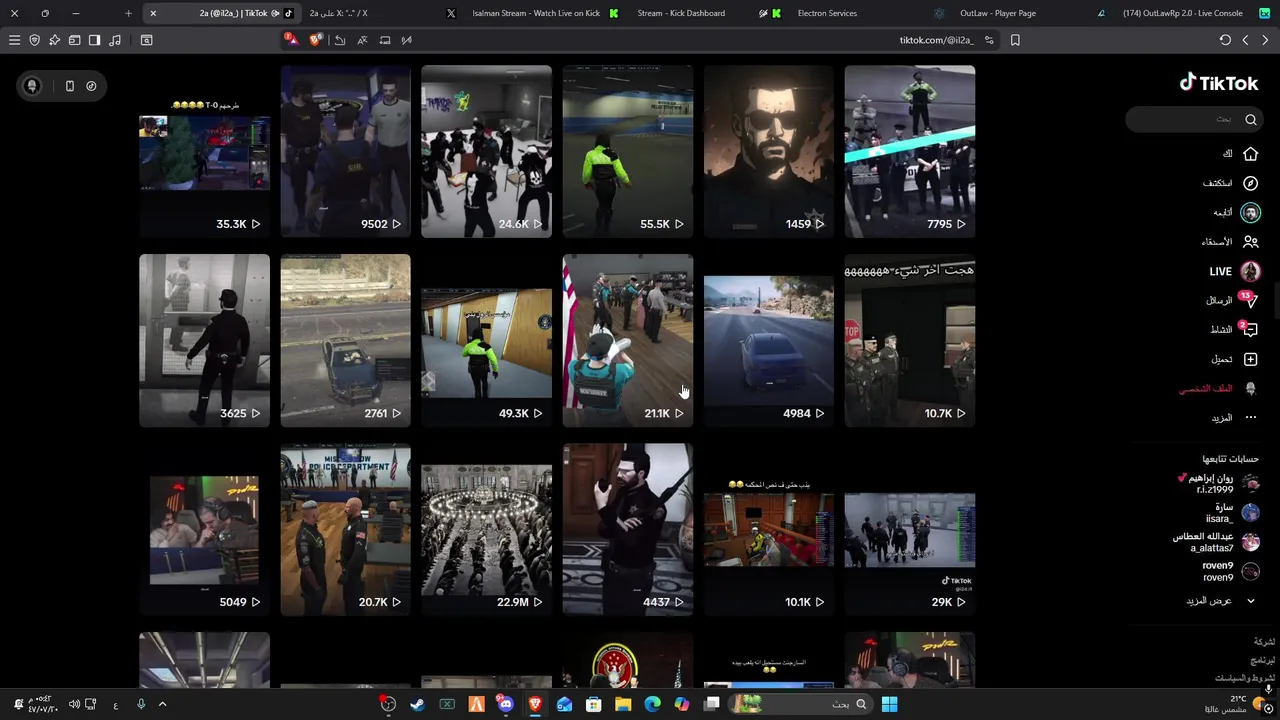The image size is (1280, 720).
Task: Play the video with 7795 views
Action: click(x=909, y=151)
